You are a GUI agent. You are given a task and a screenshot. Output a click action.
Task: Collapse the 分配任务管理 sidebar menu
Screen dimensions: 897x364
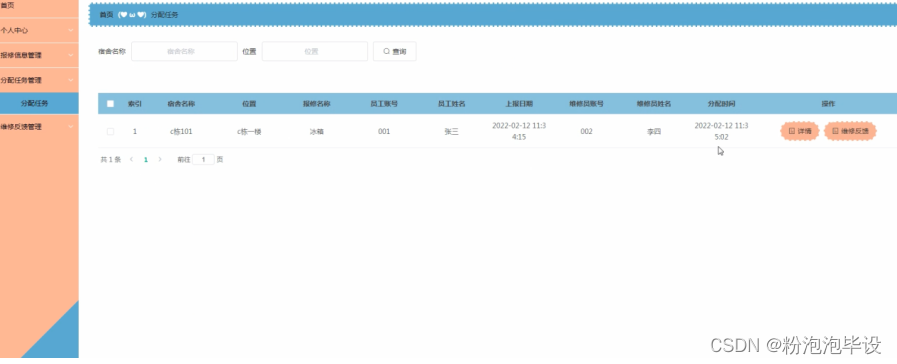point(39,80)
